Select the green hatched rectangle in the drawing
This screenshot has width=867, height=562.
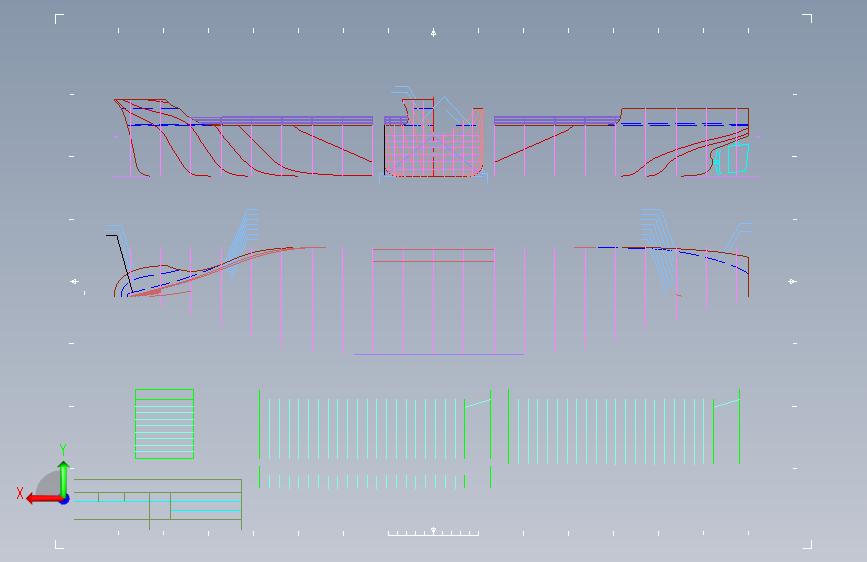[164, 424]
